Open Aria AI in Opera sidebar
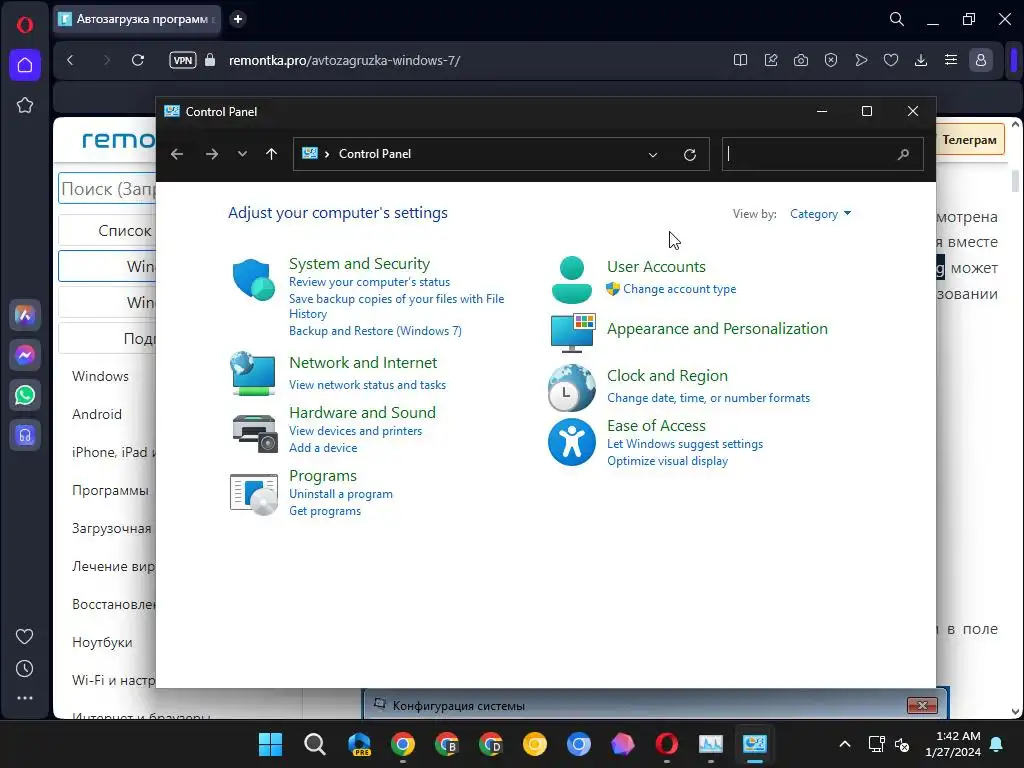 [x=25, y=315]
